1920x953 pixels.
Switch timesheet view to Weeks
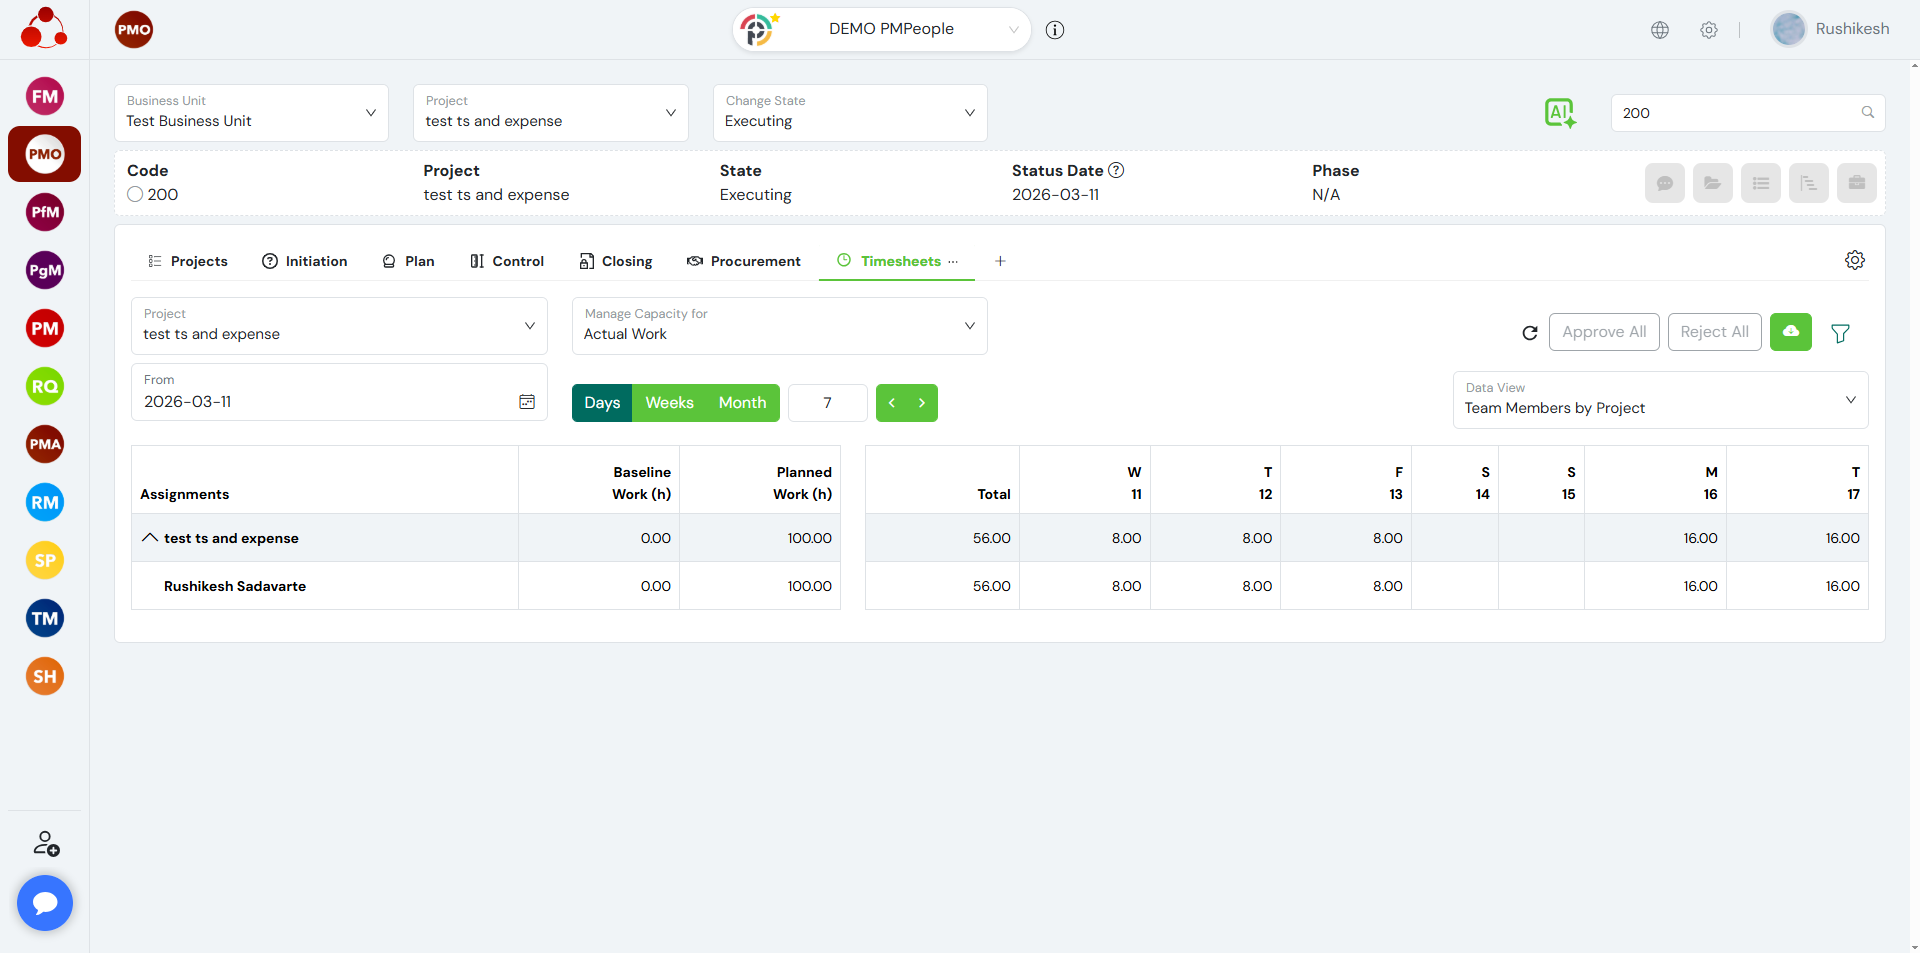click(669, 403)
